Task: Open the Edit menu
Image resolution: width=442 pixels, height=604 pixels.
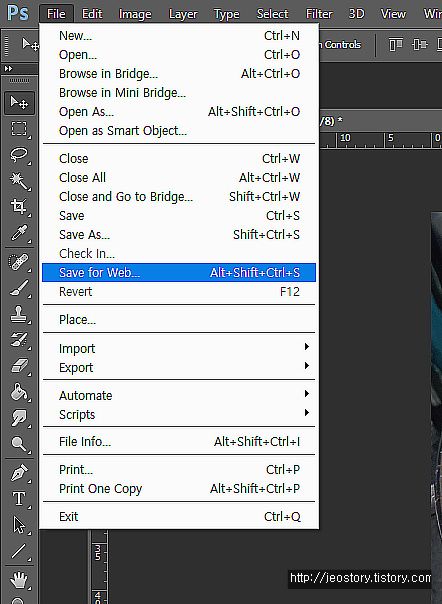Action: [92, 14]
